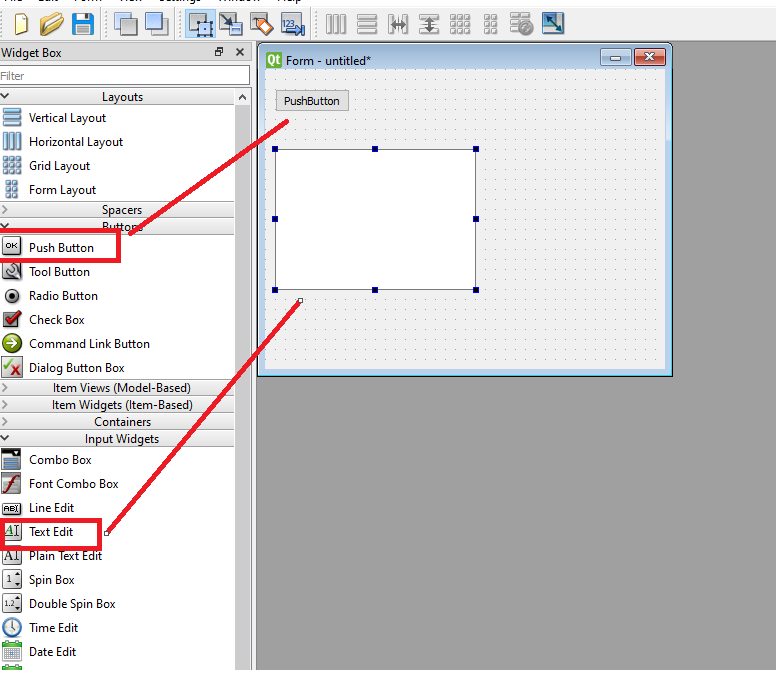
Task: Click bottom-right selection handle of text edit
Action: point(476,289)
